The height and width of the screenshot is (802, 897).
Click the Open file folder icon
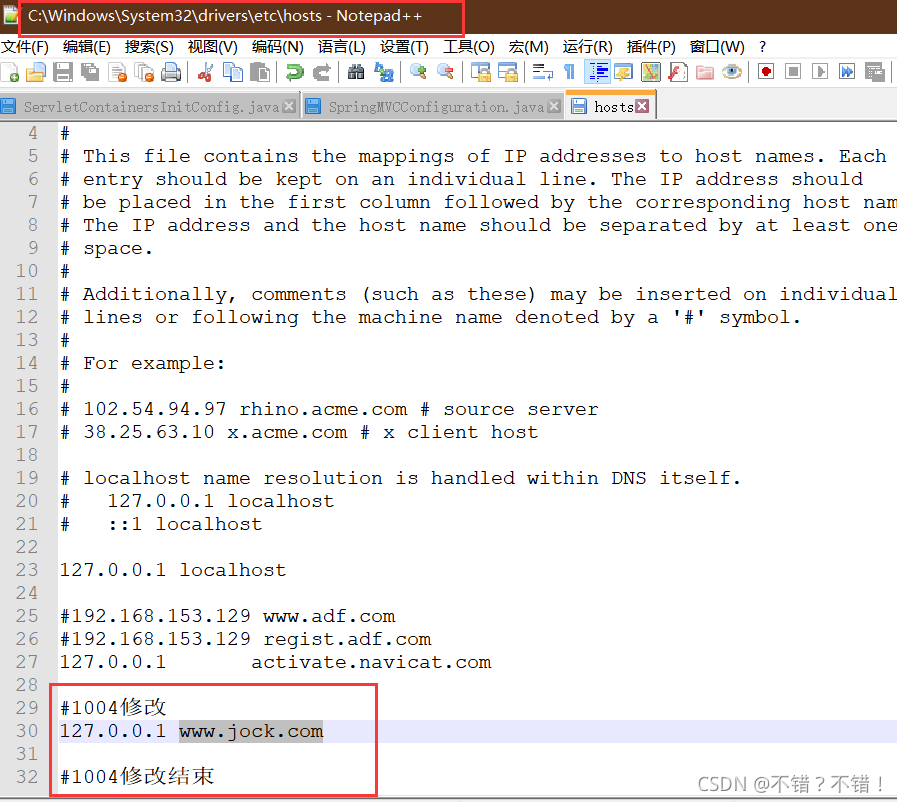(35, 73)
